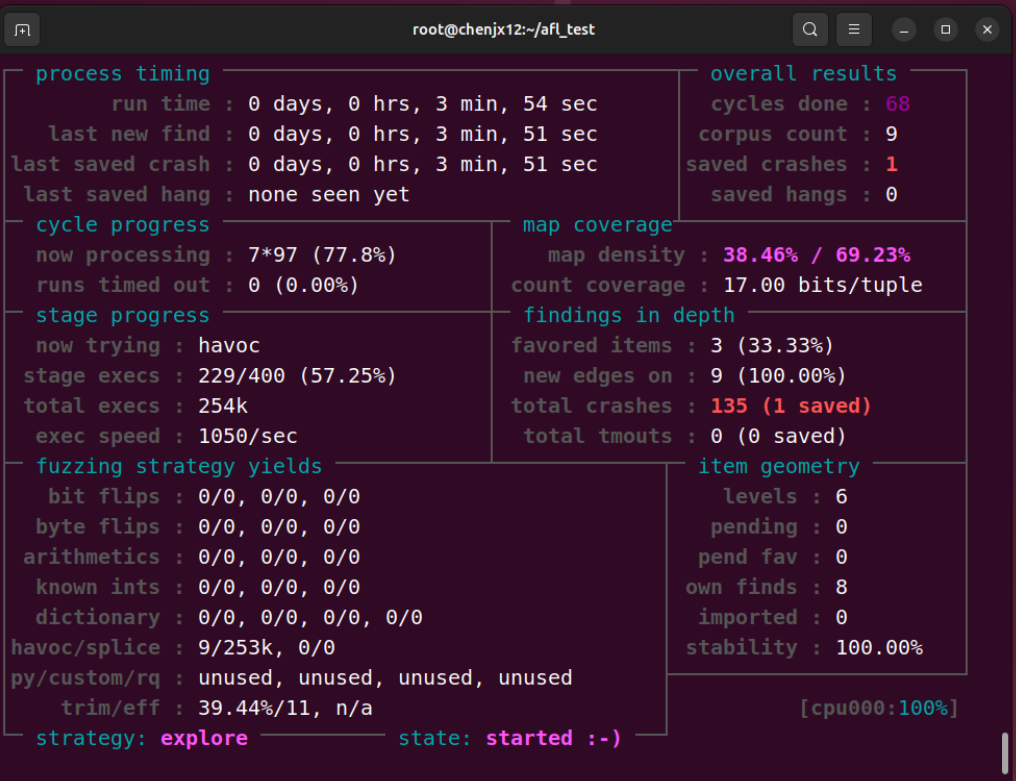Image resolution: width=1016 pixels, height=781 pixels.
Task: Click the terminal scrollbar thumb
Action: (1005, 752)
